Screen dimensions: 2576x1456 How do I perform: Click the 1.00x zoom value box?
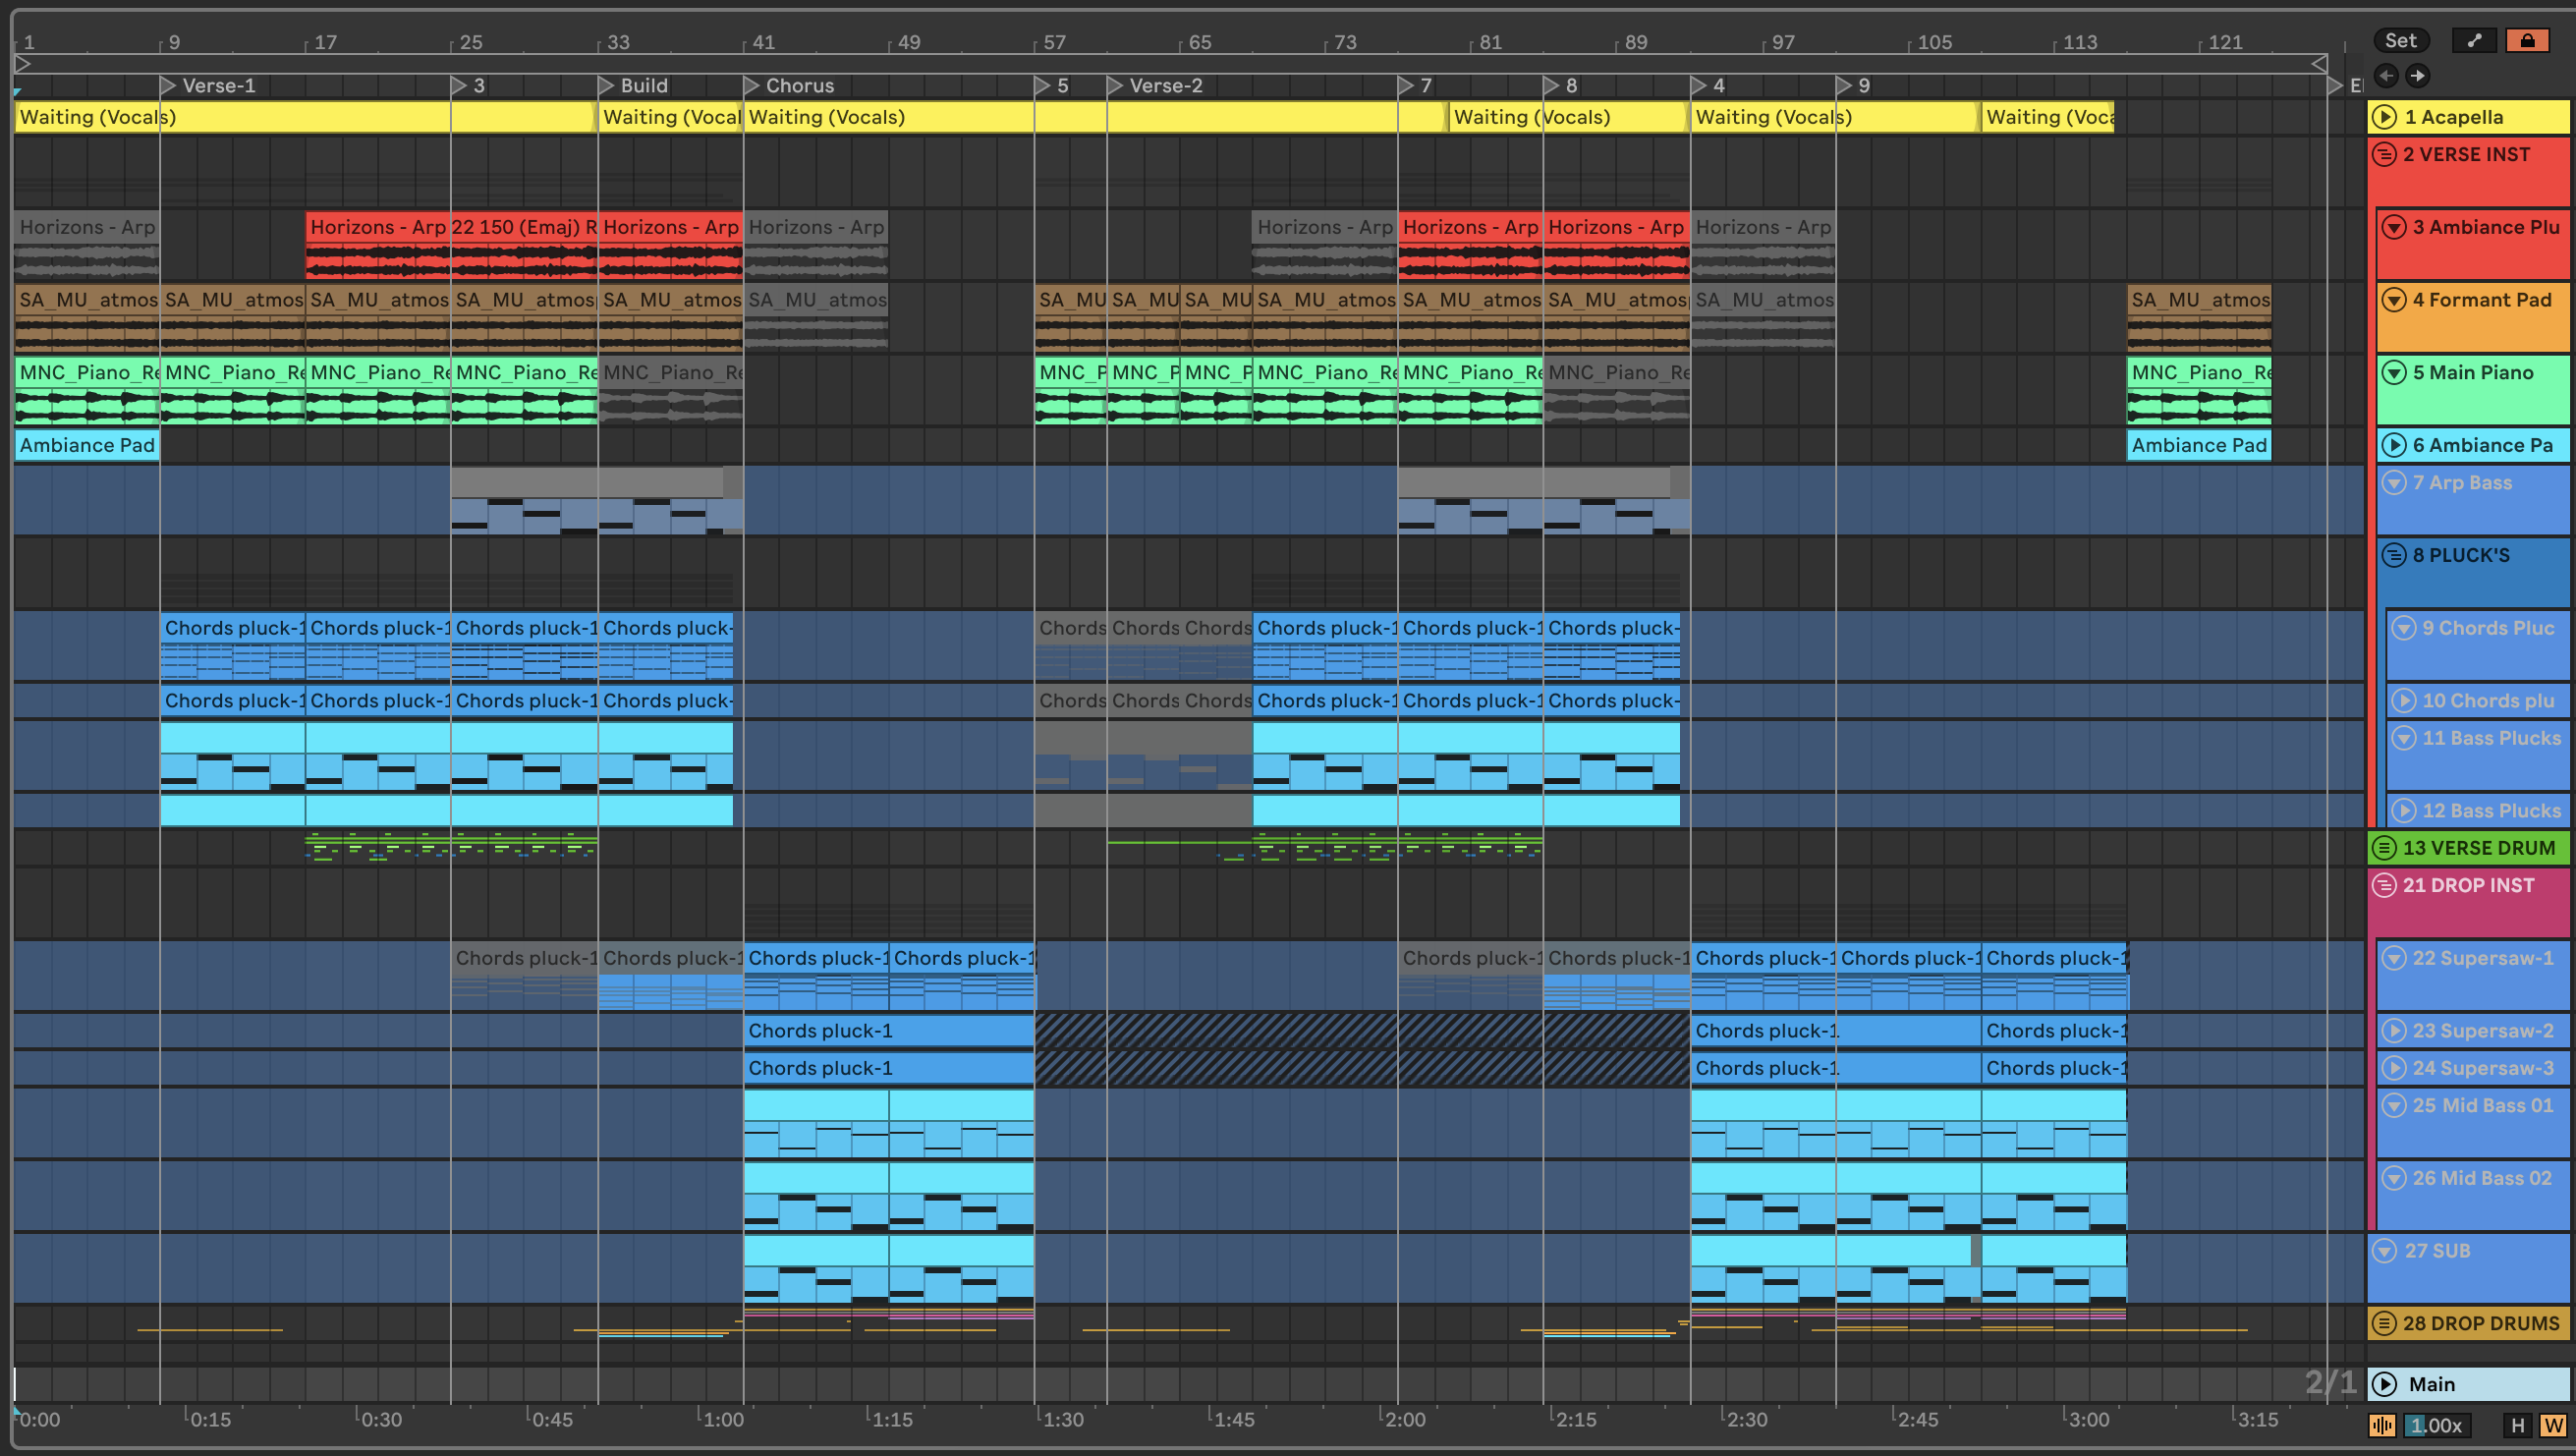coord(2436,1425)
